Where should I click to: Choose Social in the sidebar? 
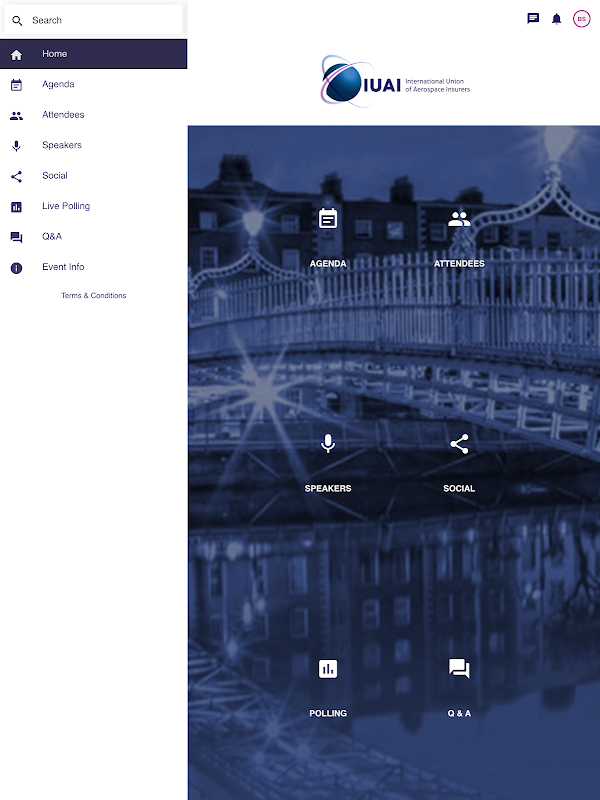pos(93,176)
